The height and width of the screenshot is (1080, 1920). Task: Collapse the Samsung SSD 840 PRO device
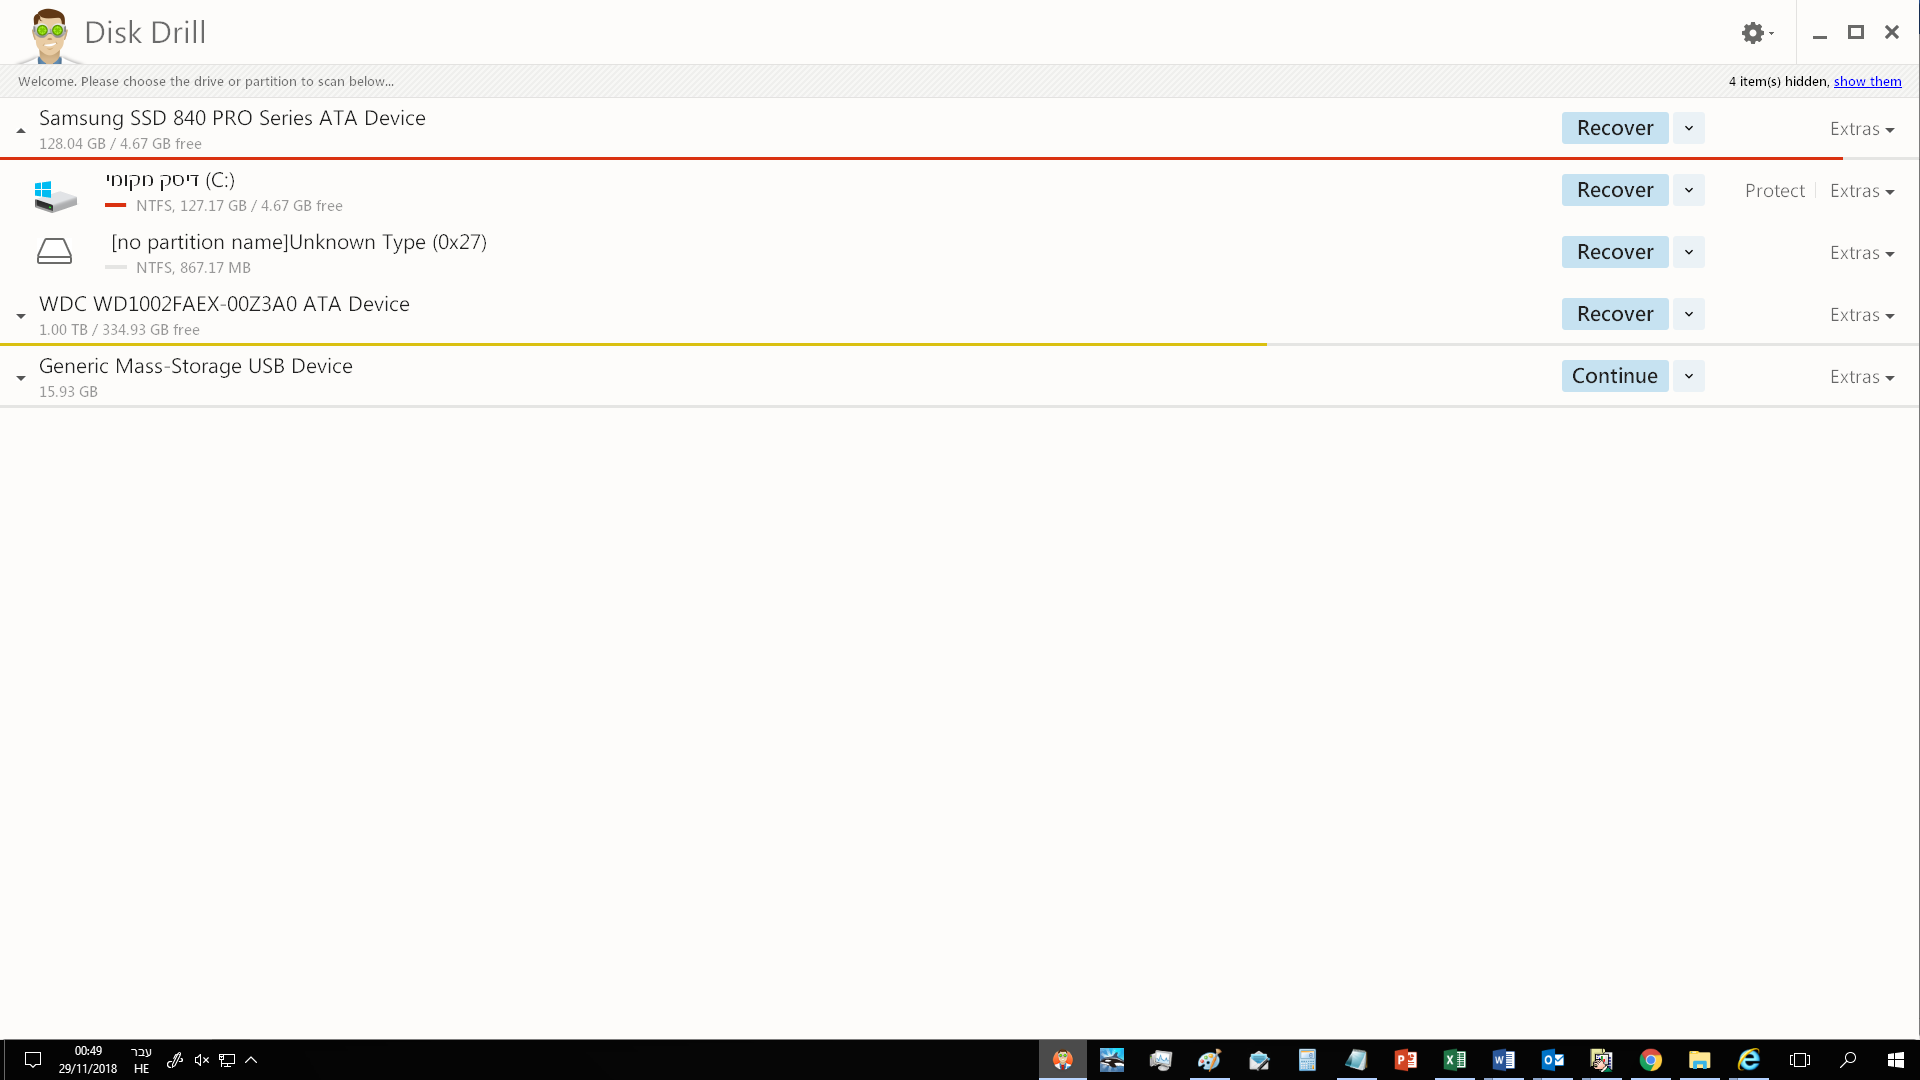coord(21,130)
